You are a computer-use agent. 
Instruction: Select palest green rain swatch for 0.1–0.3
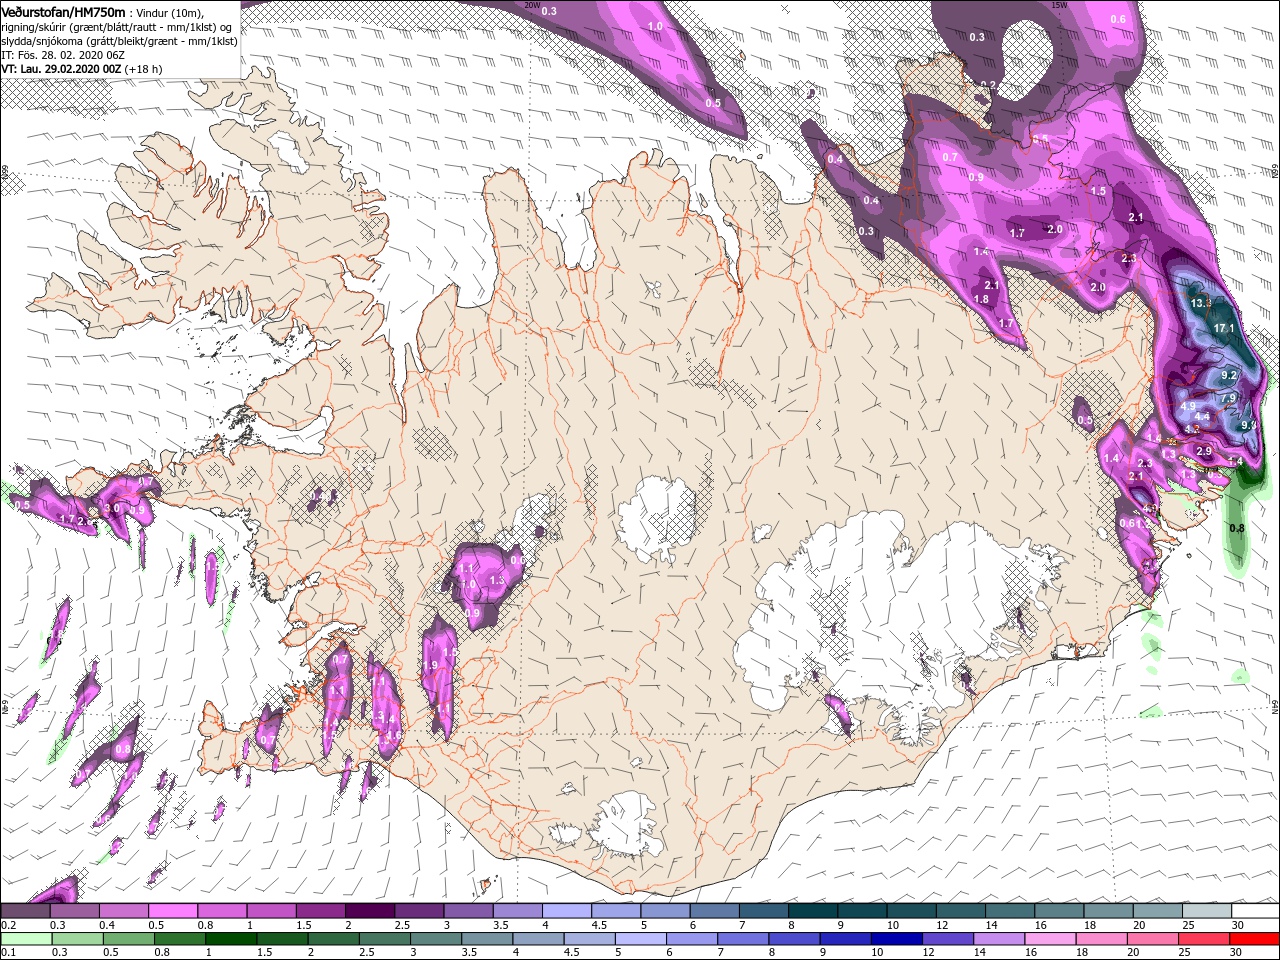(x=25, y=939)
